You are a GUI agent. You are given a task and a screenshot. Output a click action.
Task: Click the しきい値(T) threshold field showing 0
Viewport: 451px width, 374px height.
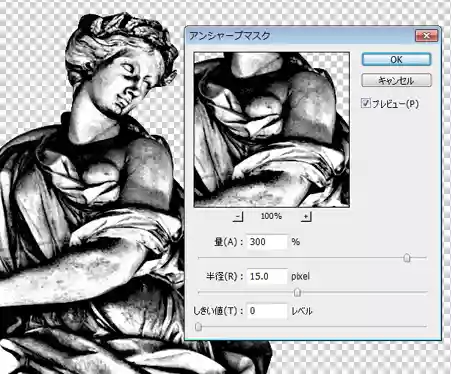coord(267,311)
